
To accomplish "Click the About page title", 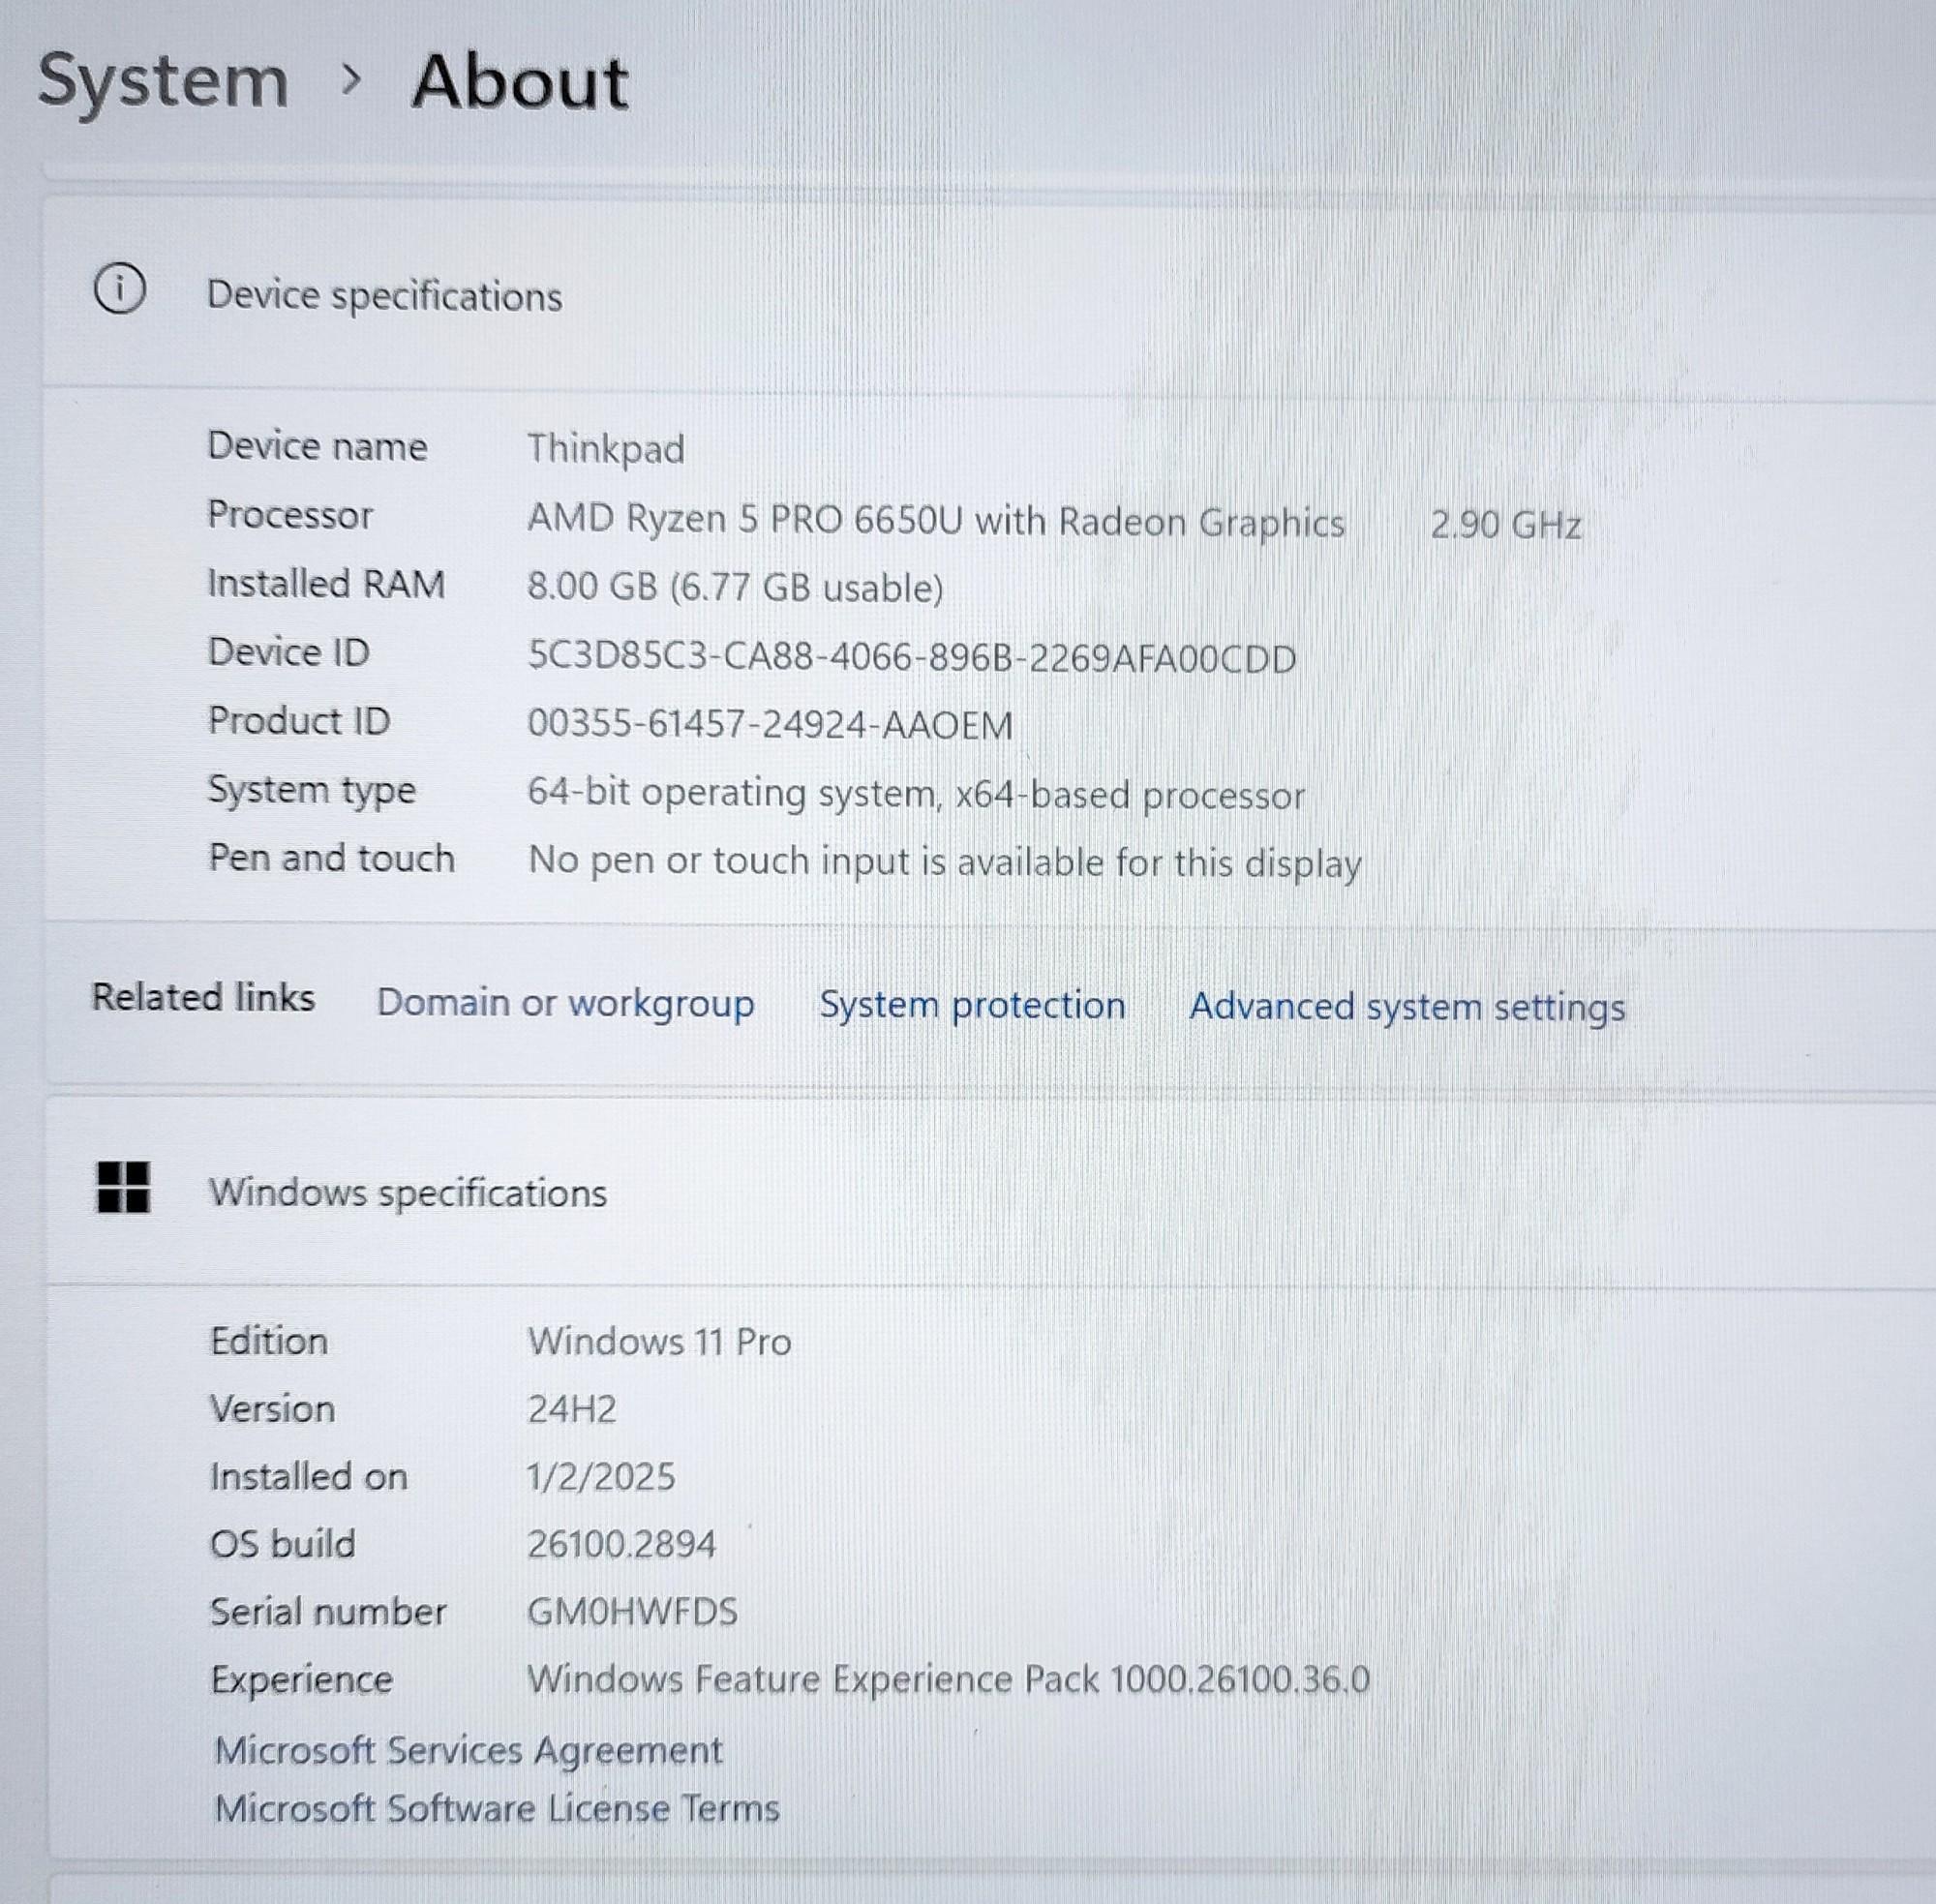I will 520,82.
